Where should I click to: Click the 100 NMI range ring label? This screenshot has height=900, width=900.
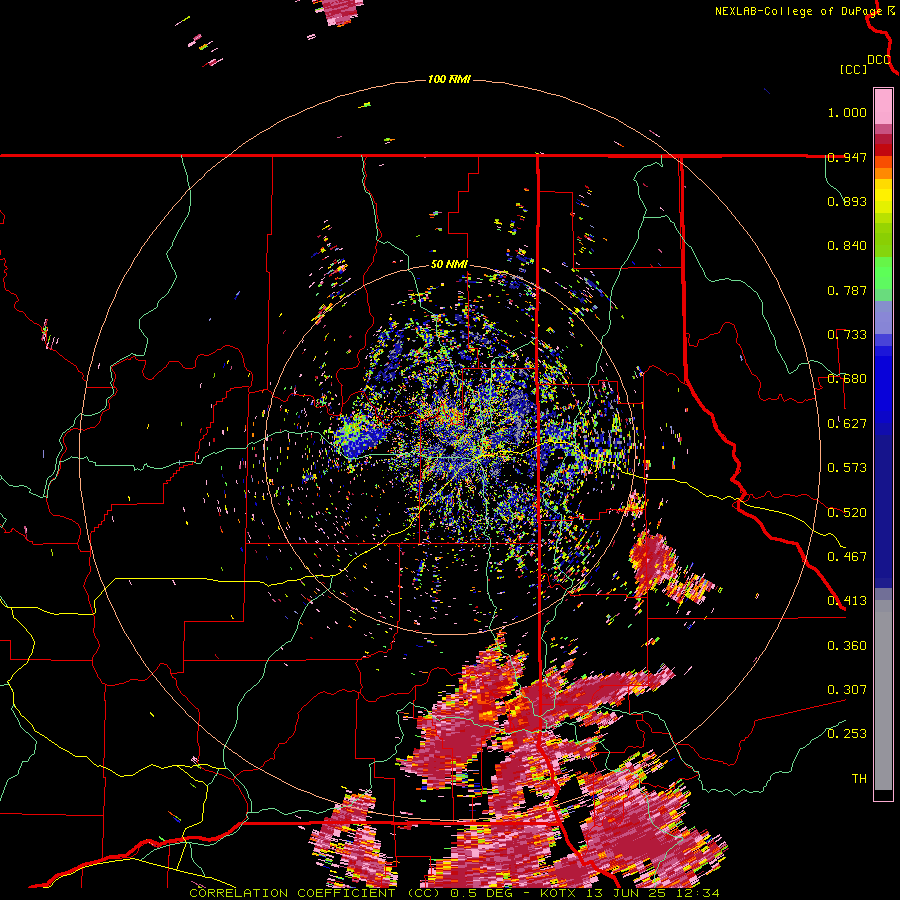pos(449,79)
